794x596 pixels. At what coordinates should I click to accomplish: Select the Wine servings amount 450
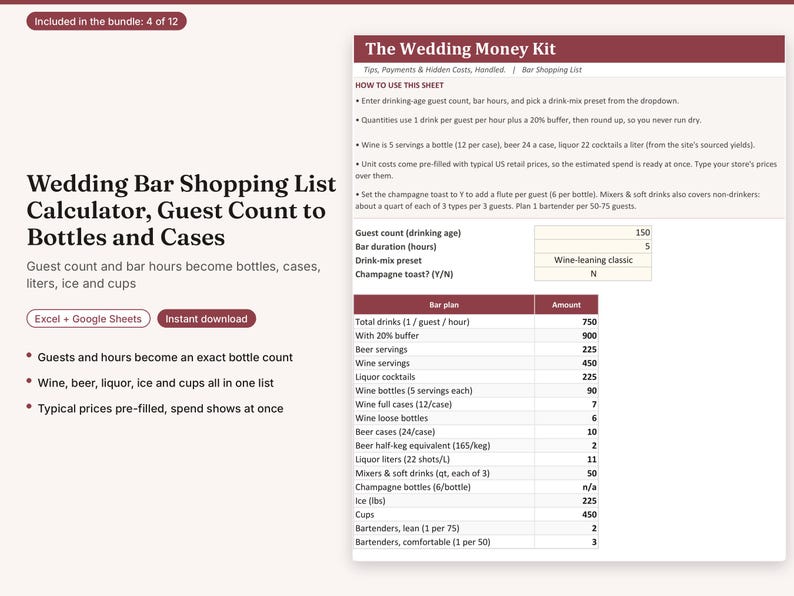566,363
